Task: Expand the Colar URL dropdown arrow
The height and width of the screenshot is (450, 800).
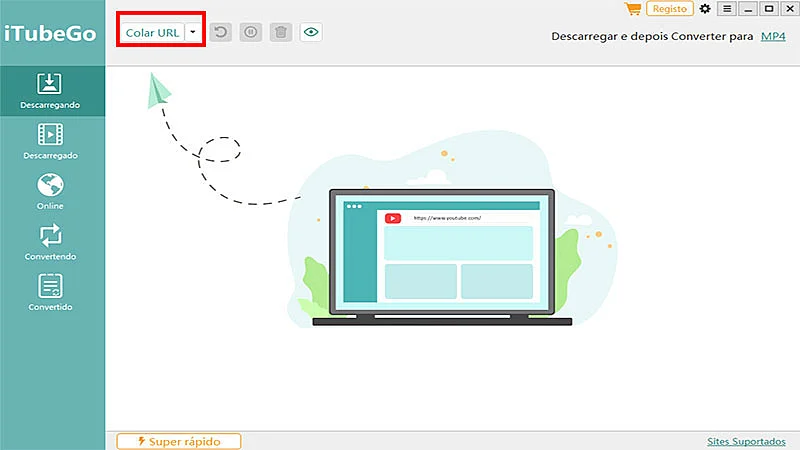Action: point(193,32)
